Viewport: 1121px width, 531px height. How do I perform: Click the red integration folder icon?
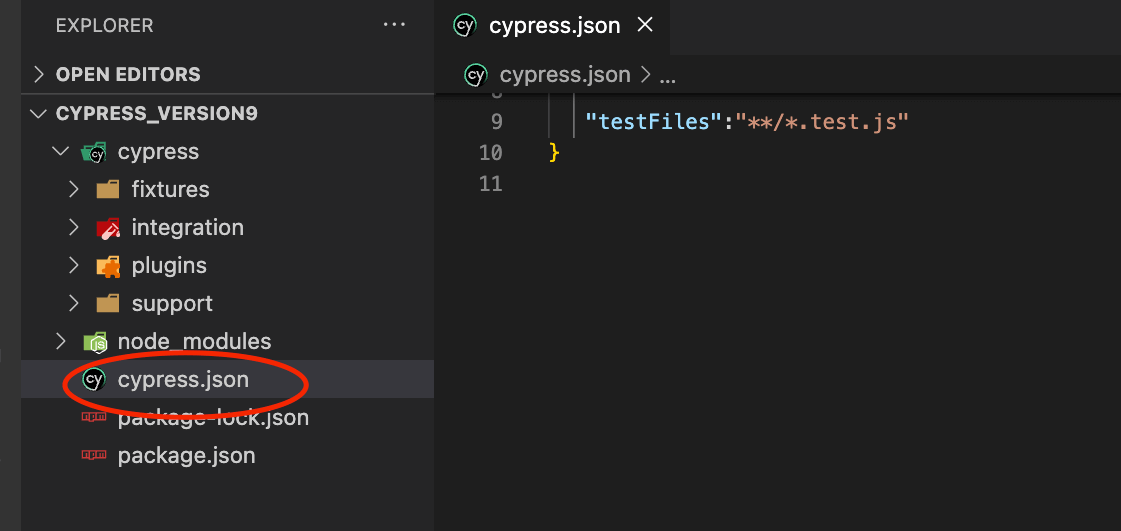[x=108, y=228]
